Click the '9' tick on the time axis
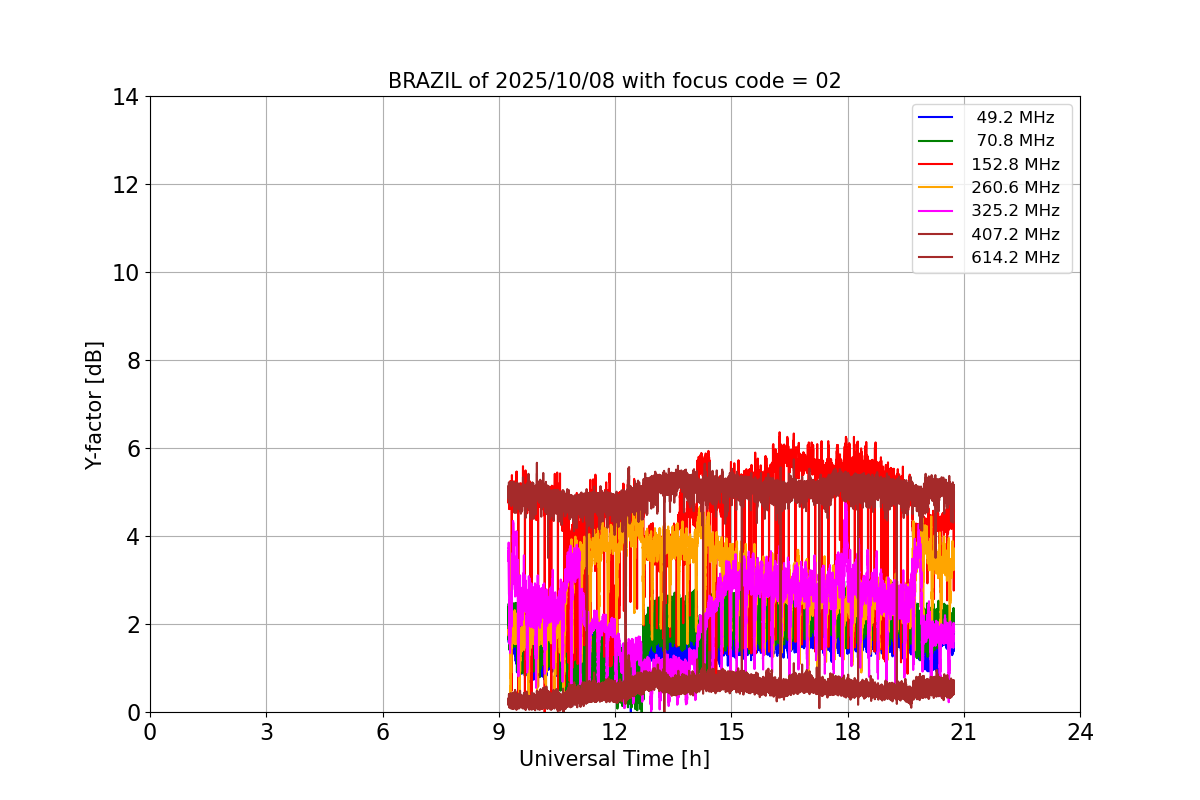Image resolution: width=1200 pixels, height=800 pixels. (x=499, y=732)
